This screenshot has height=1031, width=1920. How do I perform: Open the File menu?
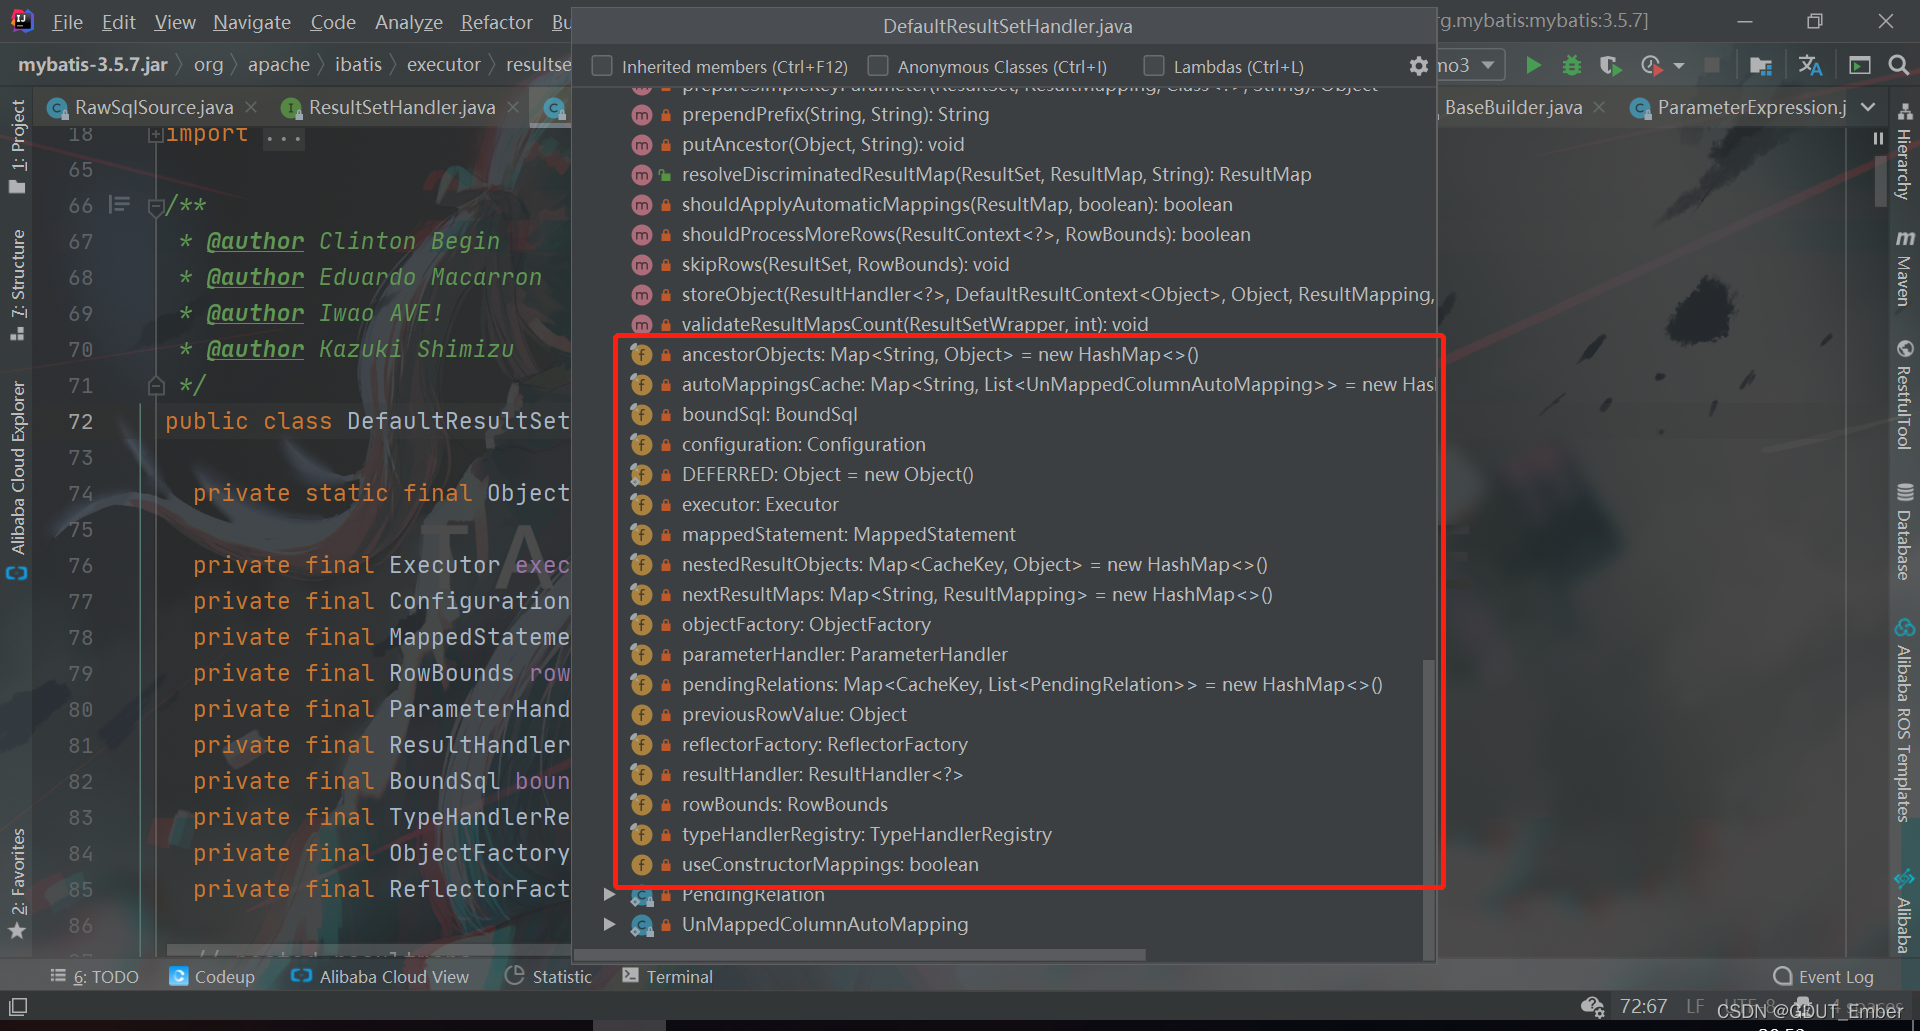tap(67, 22)
